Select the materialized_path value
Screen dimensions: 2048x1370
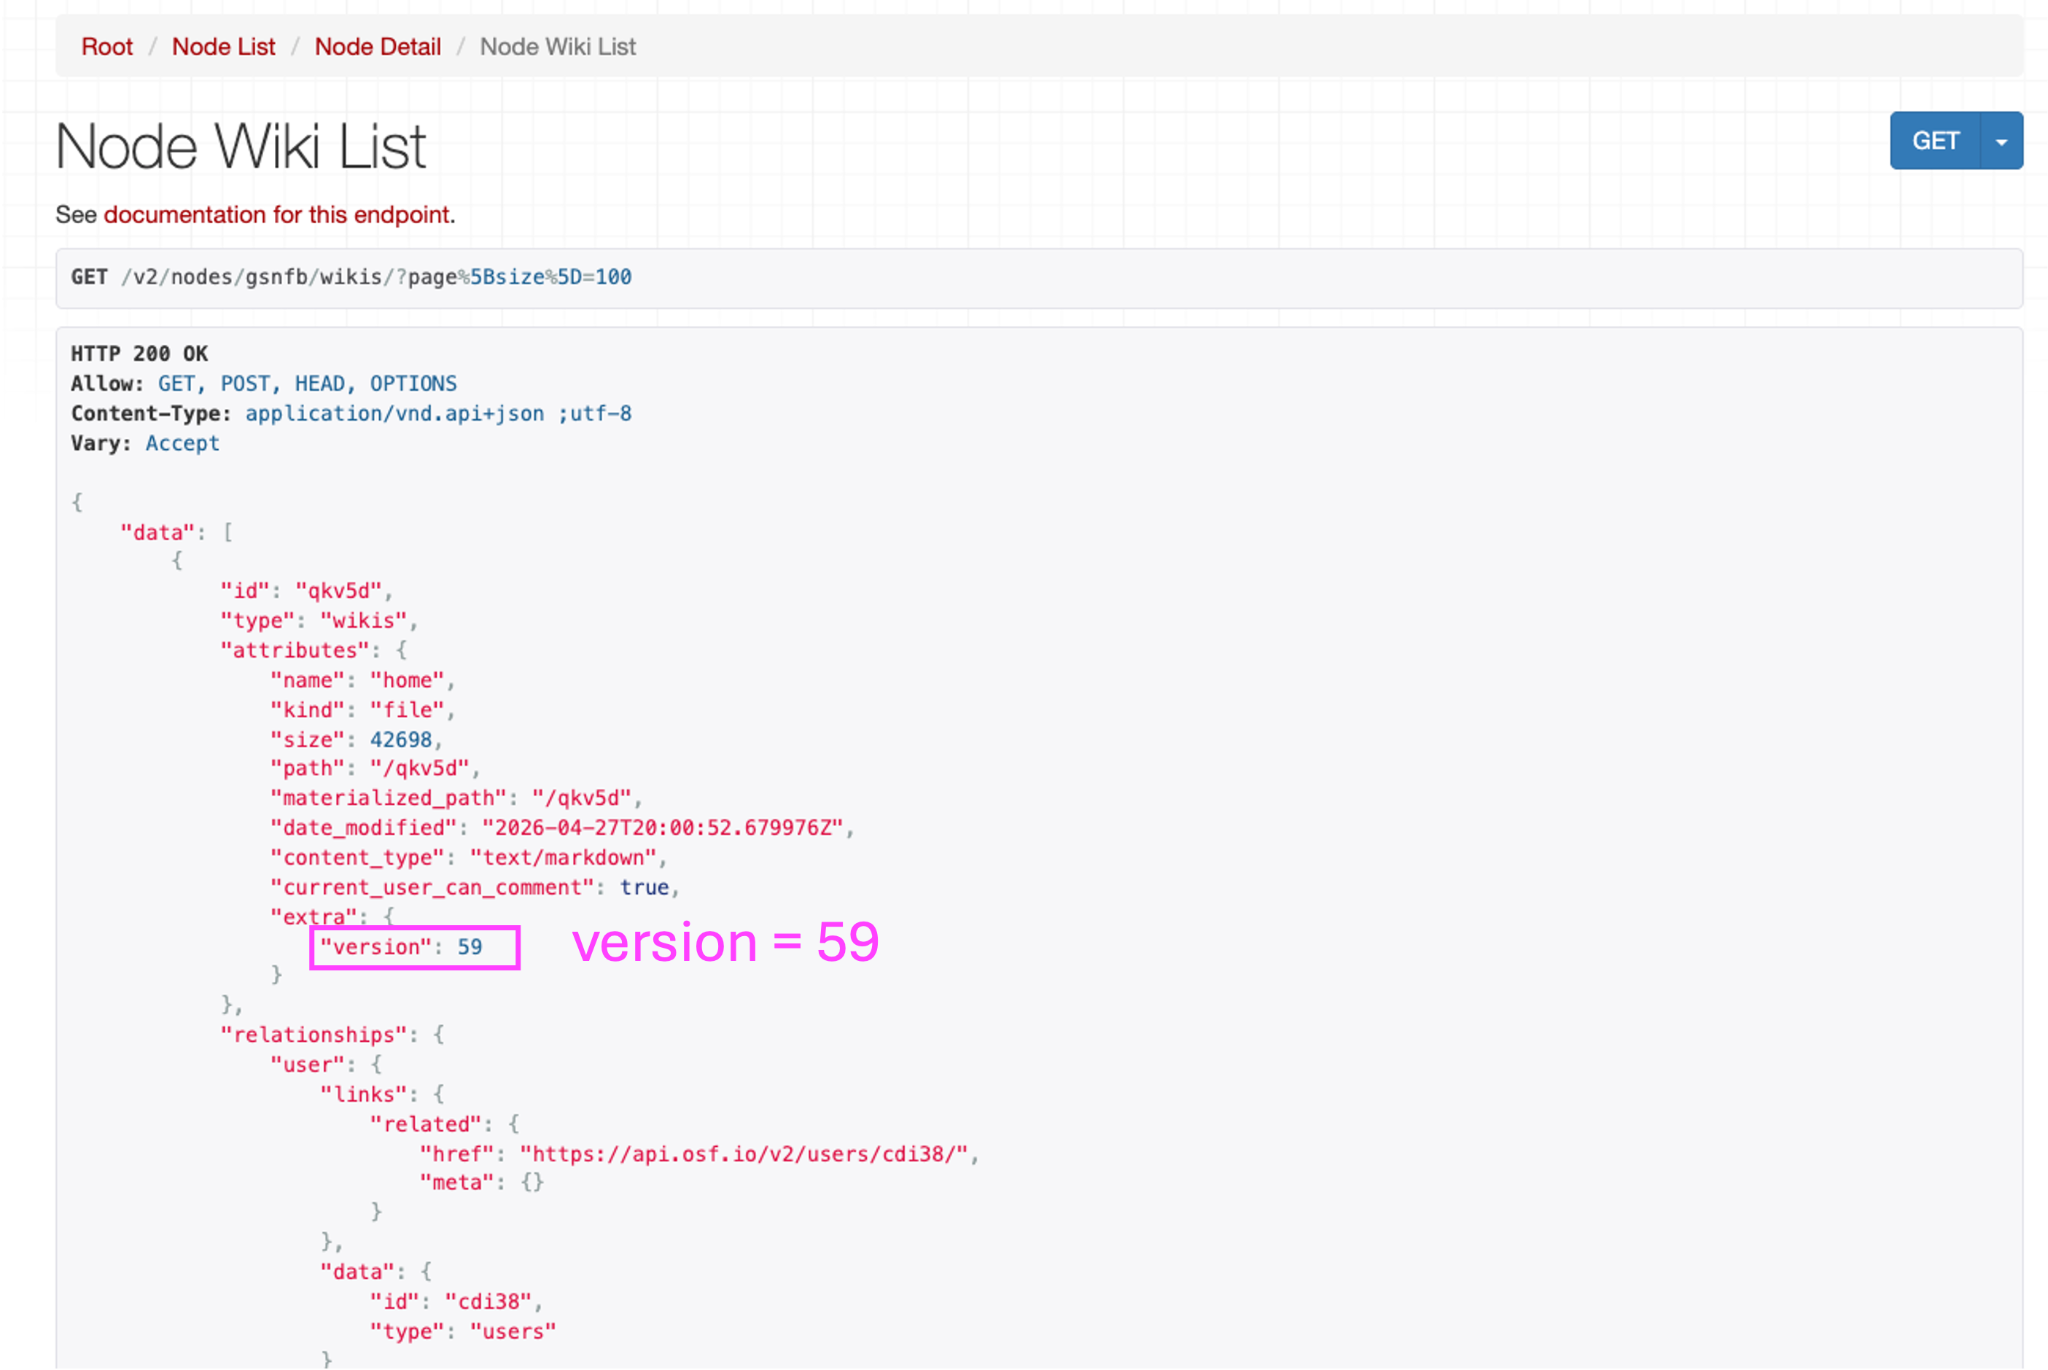[x=582, y=798]
